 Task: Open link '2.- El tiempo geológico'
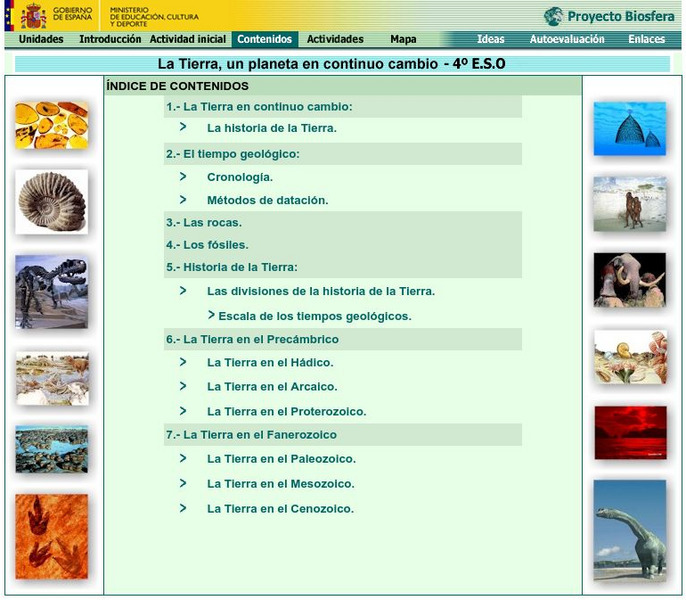[x=232, y=154]
